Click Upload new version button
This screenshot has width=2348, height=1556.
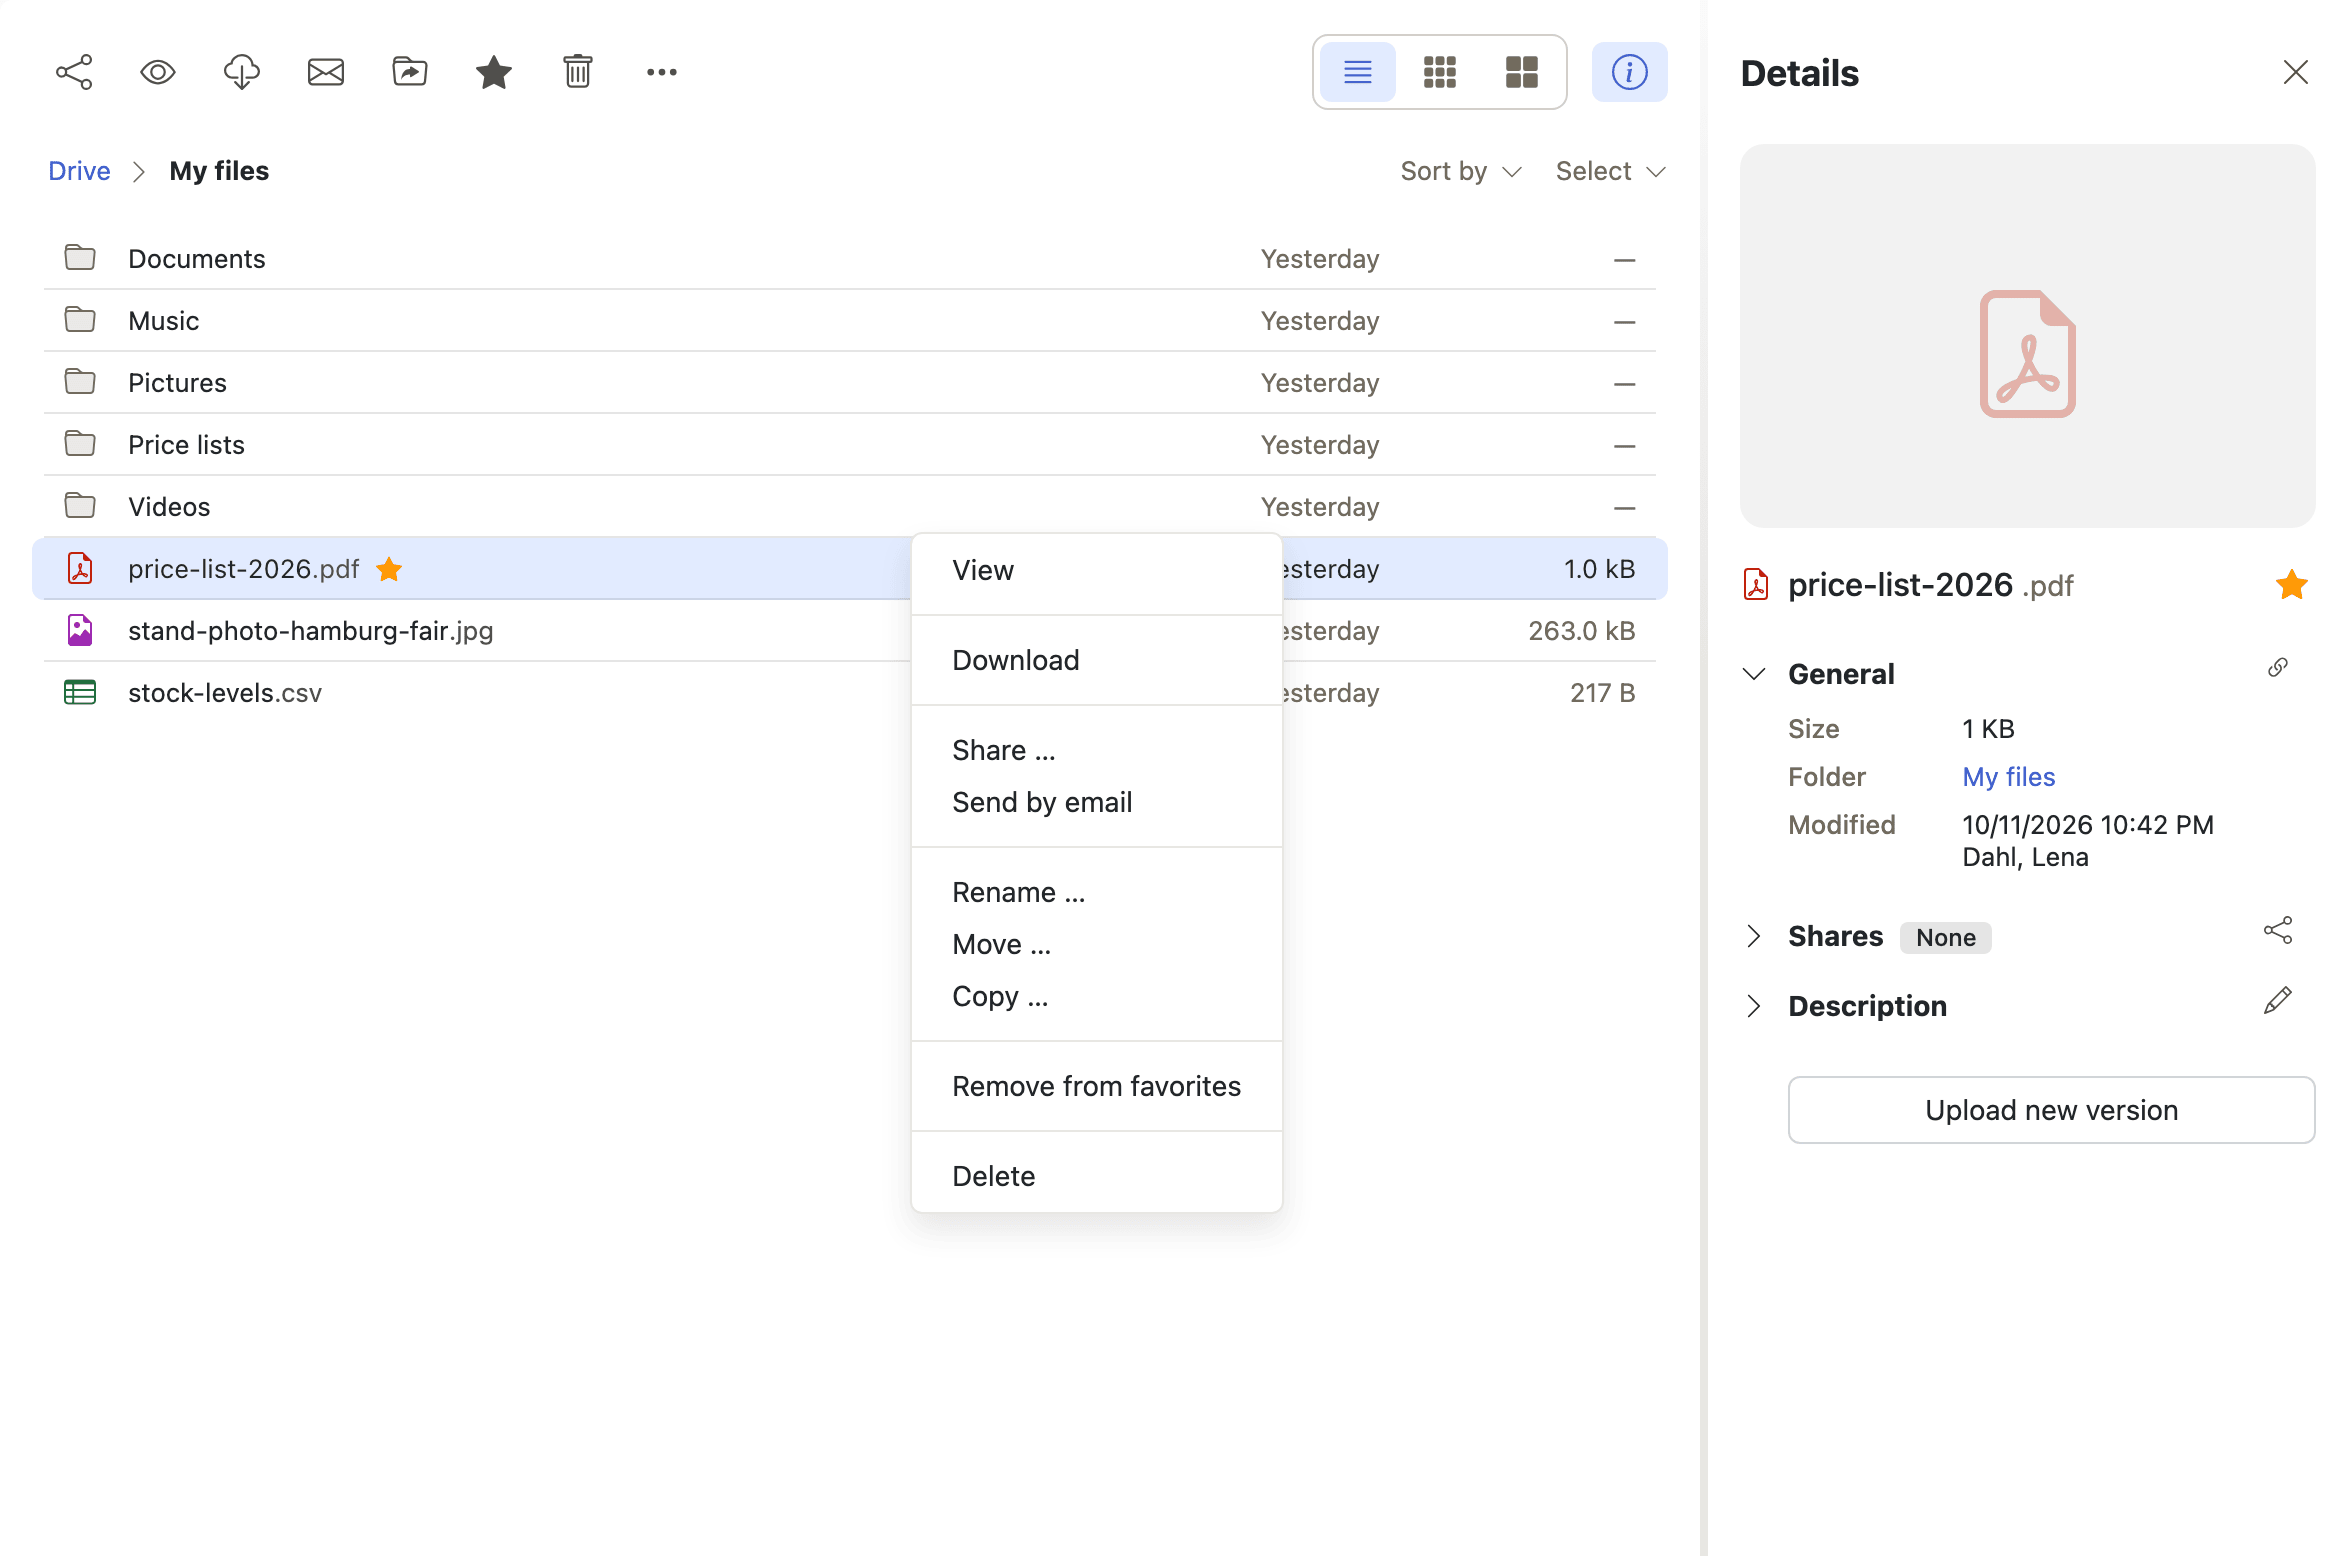2052,1110
